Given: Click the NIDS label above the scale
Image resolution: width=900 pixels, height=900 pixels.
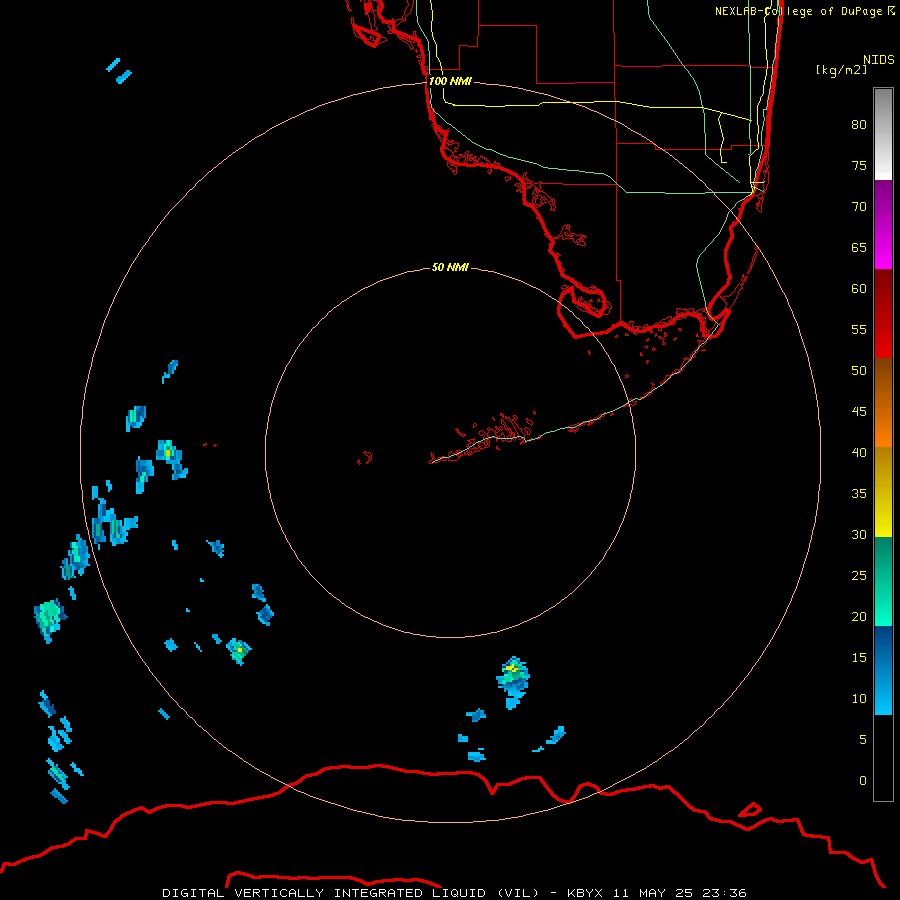Looking at the screenshot, I should coord(879,60).
